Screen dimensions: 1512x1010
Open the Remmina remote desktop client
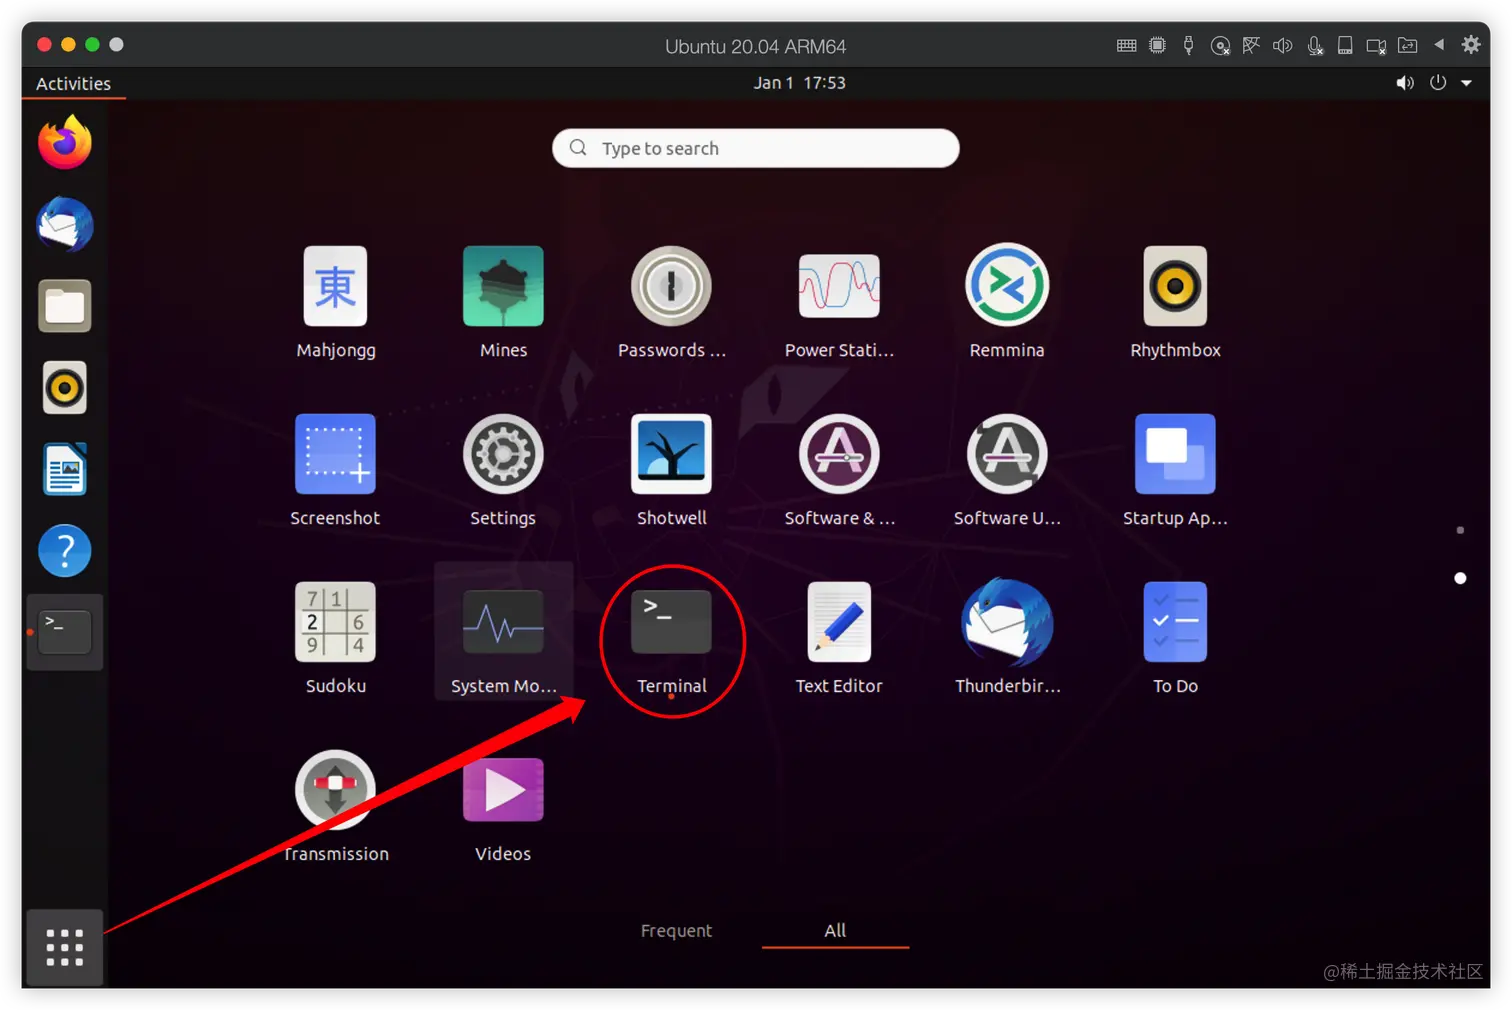pos(1007,286)
